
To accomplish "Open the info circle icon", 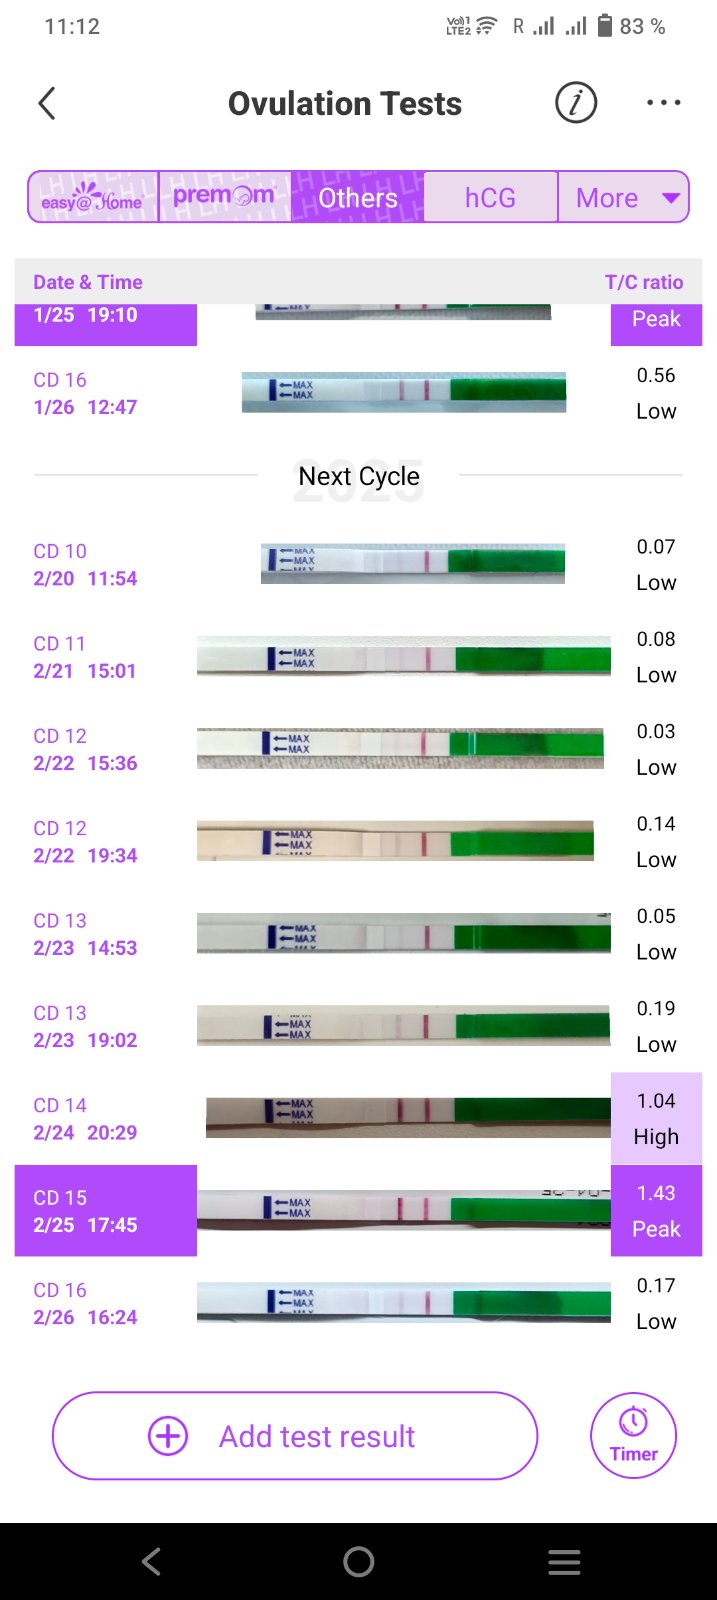I will 576,103.
